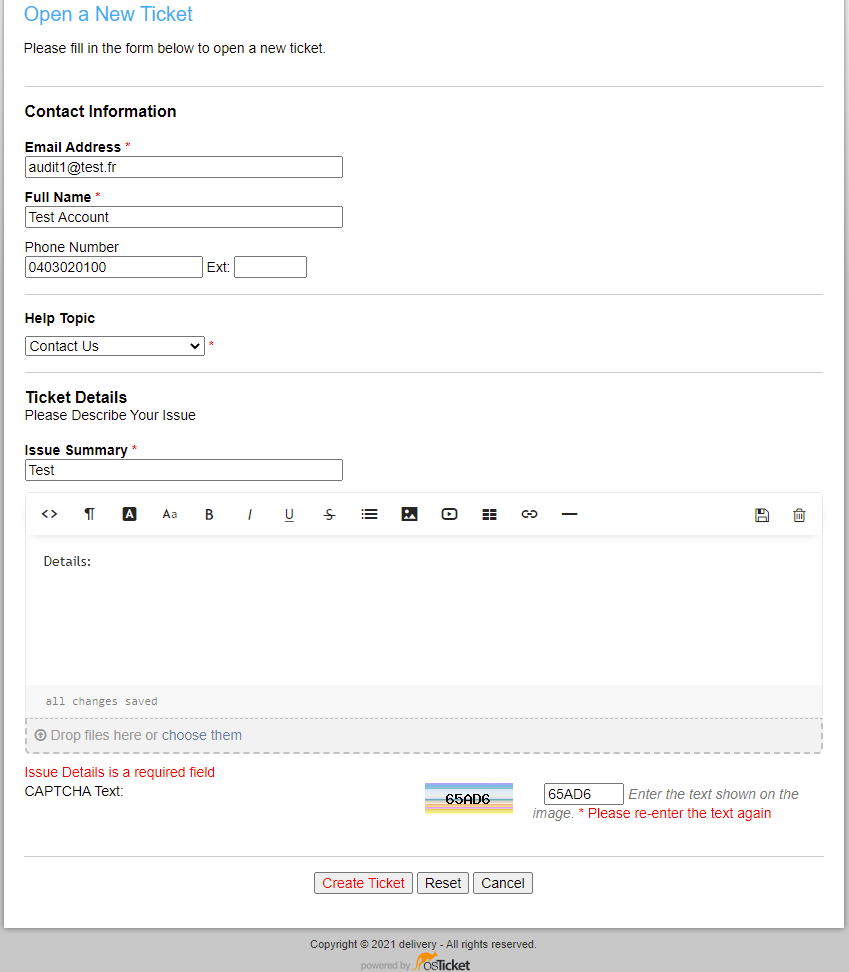Toggle italic formatting
Viewport: 849px width, 972px height.
[249, 514]
